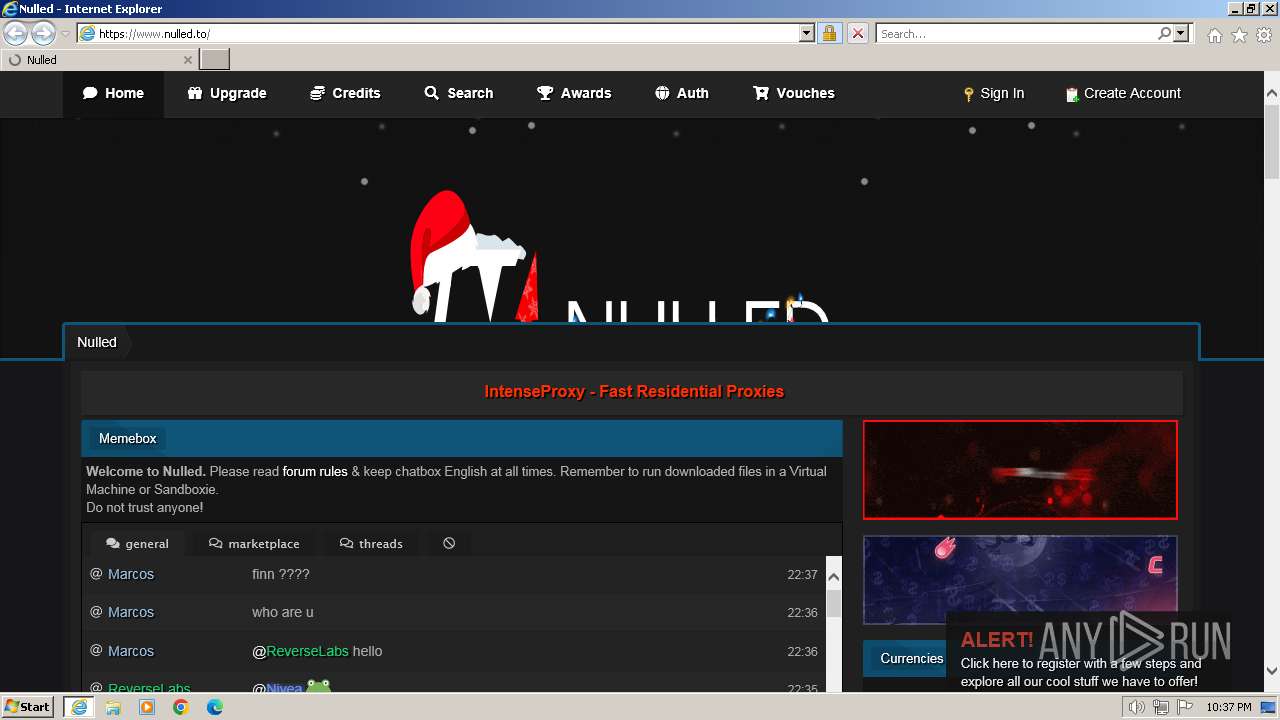Open the Windows Start button
The width and height of the screenshot is (1280, 720).
click(x=29, y=706)
